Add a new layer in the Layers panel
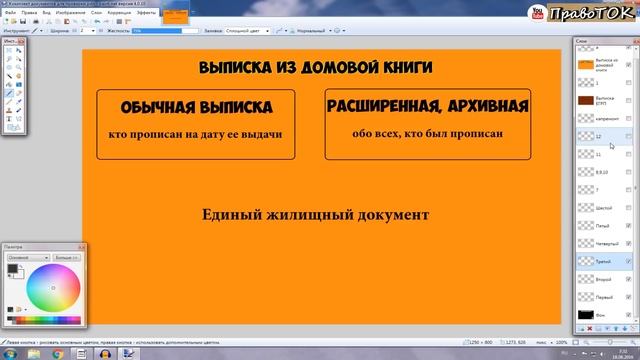This screenshot has width=640, height=360. point(581,329)
